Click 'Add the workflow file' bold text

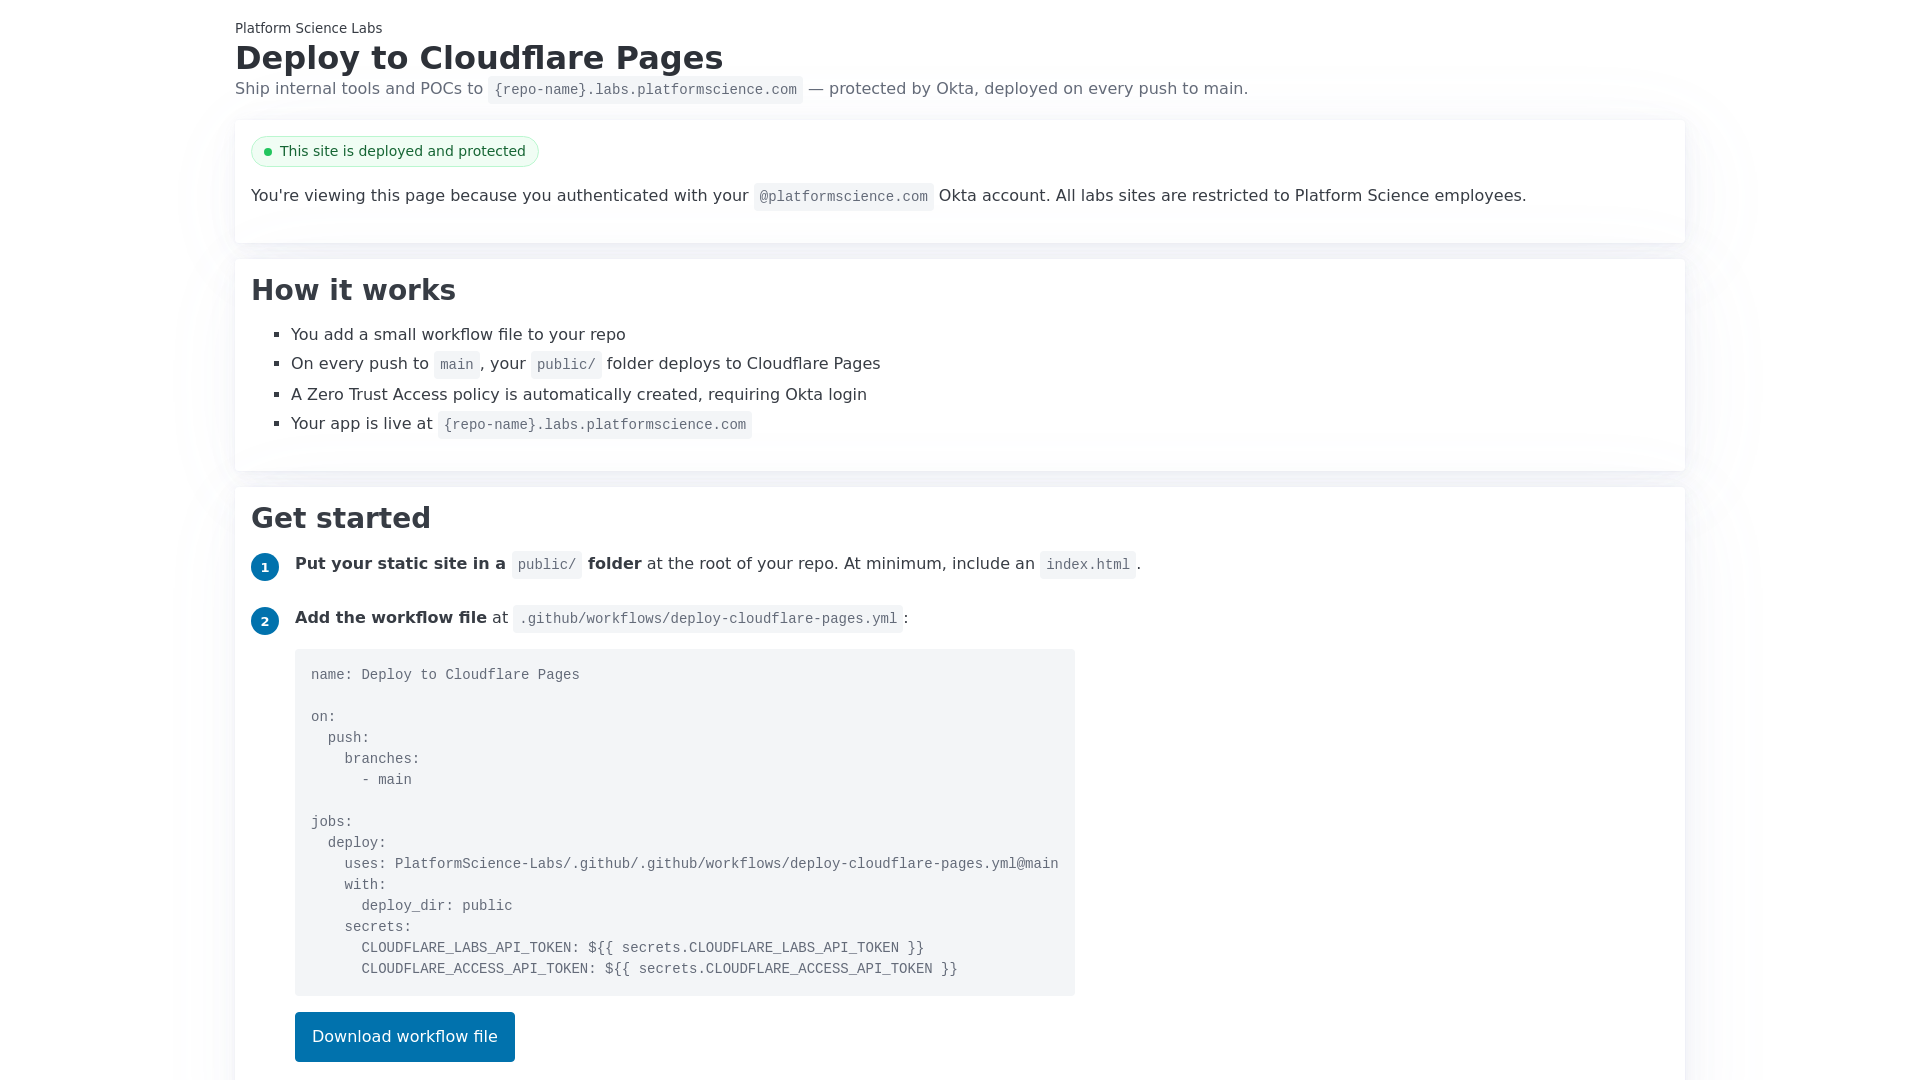click(x=391, y=618)
